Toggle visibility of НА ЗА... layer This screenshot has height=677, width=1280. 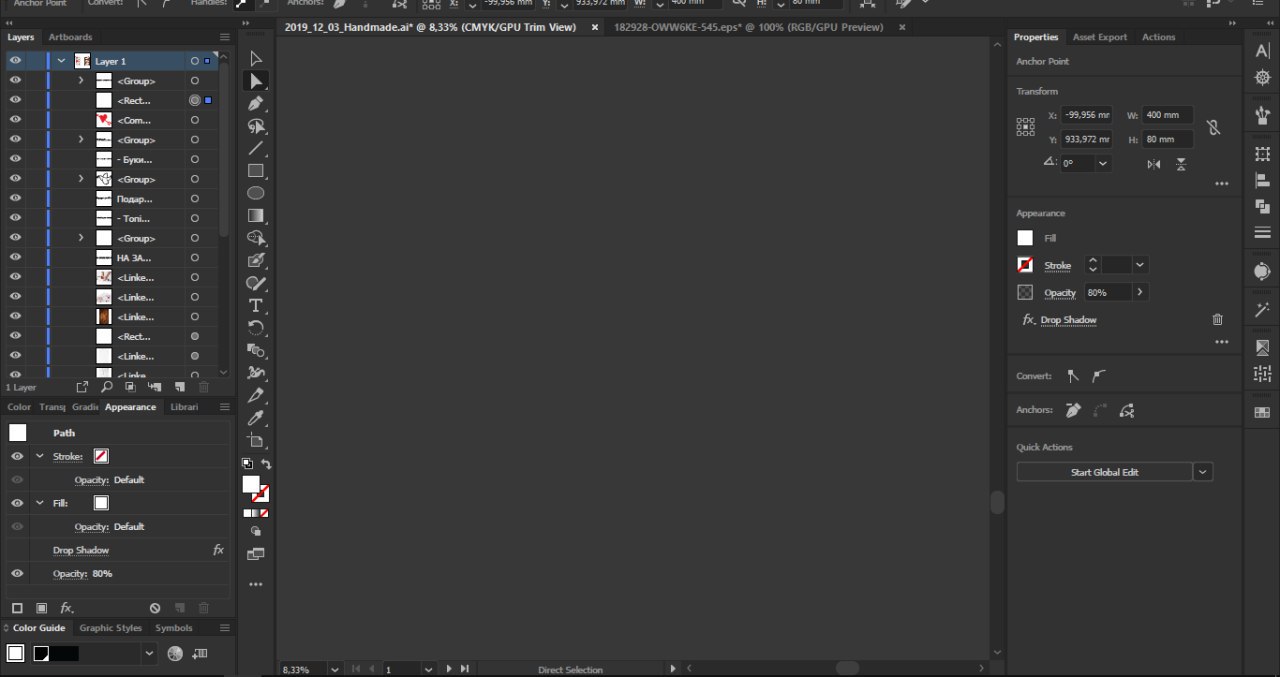(x=15, y=258)
